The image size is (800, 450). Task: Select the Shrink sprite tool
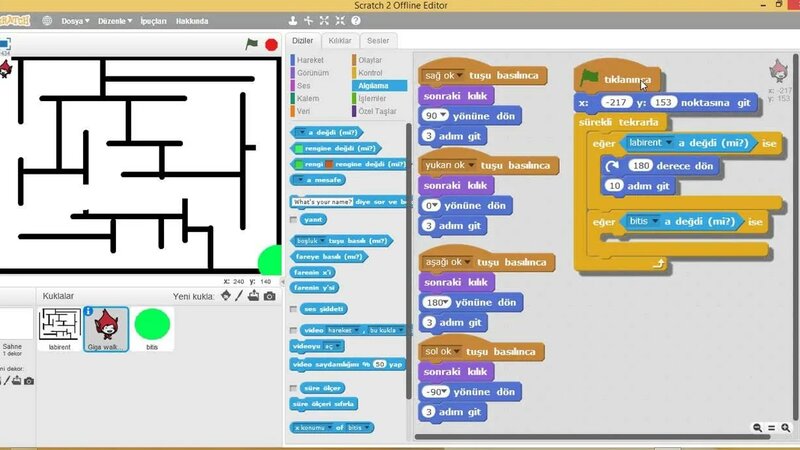pyautogui.click(x=340, y=21)
